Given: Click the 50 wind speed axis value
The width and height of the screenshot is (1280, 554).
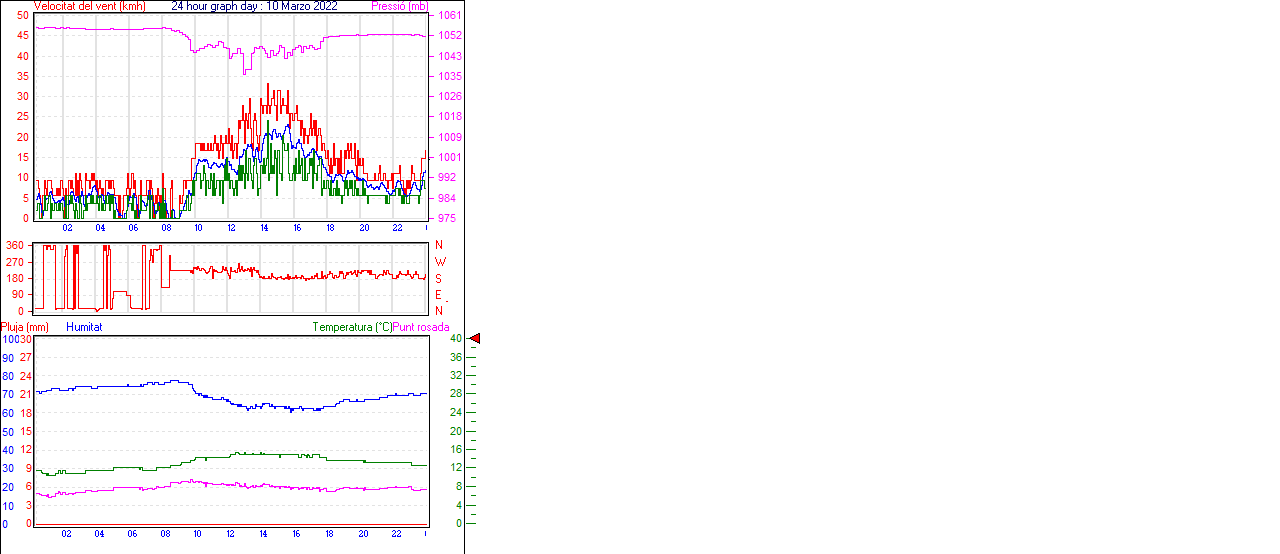Looking at the screenshot, I should (22, 16).
